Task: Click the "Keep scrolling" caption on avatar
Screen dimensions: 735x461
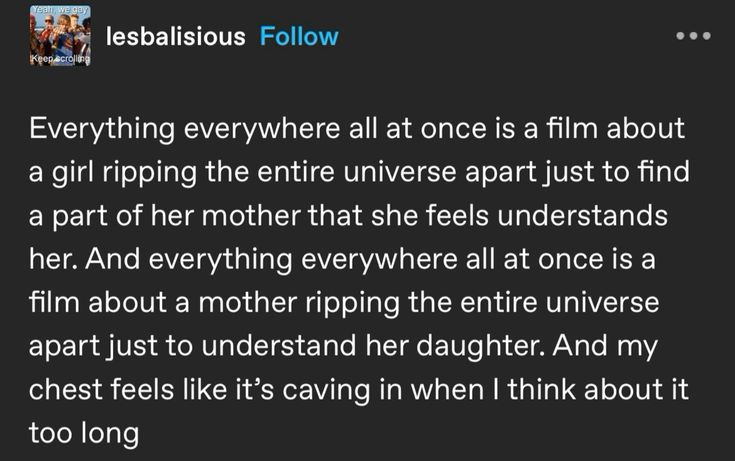Action: (60, 60)
